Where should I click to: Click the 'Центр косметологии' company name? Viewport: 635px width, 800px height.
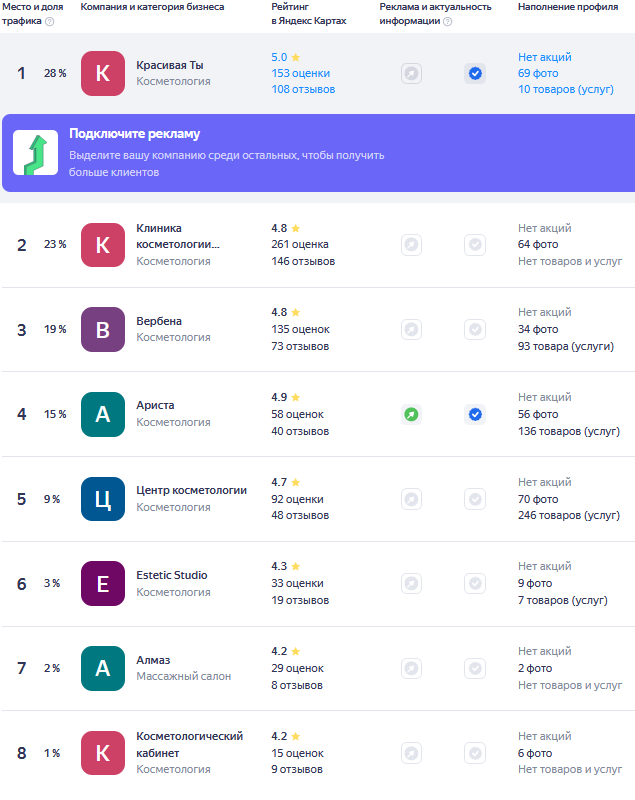(x=191, y=490)
